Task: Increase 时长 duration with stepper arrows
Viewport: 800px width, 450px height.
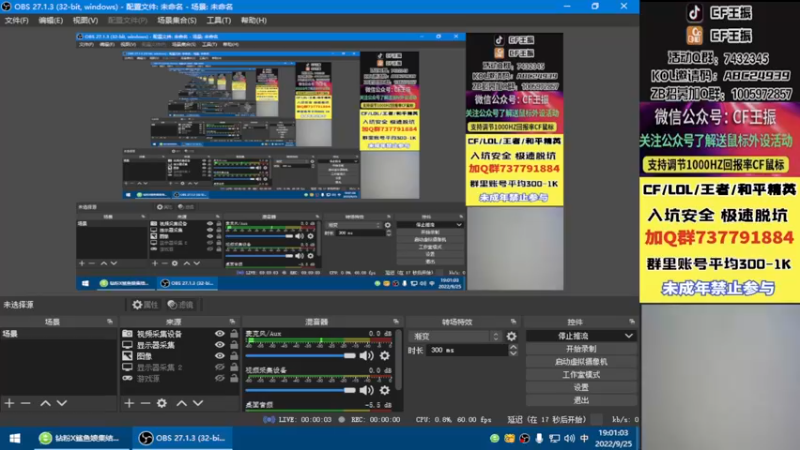Action: [513, 347]
